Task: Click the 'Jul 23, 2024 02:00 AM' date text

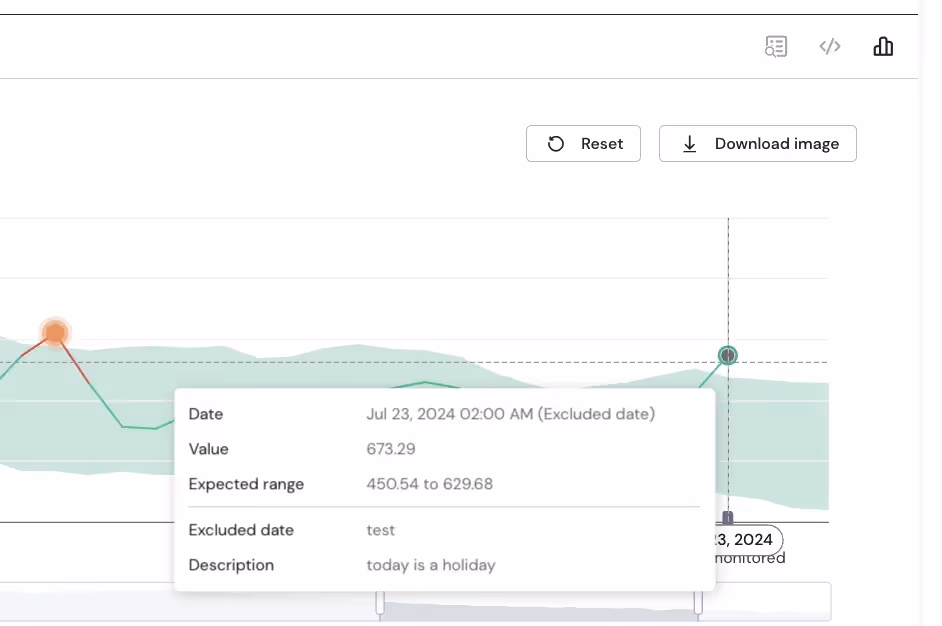Action: 449,414
